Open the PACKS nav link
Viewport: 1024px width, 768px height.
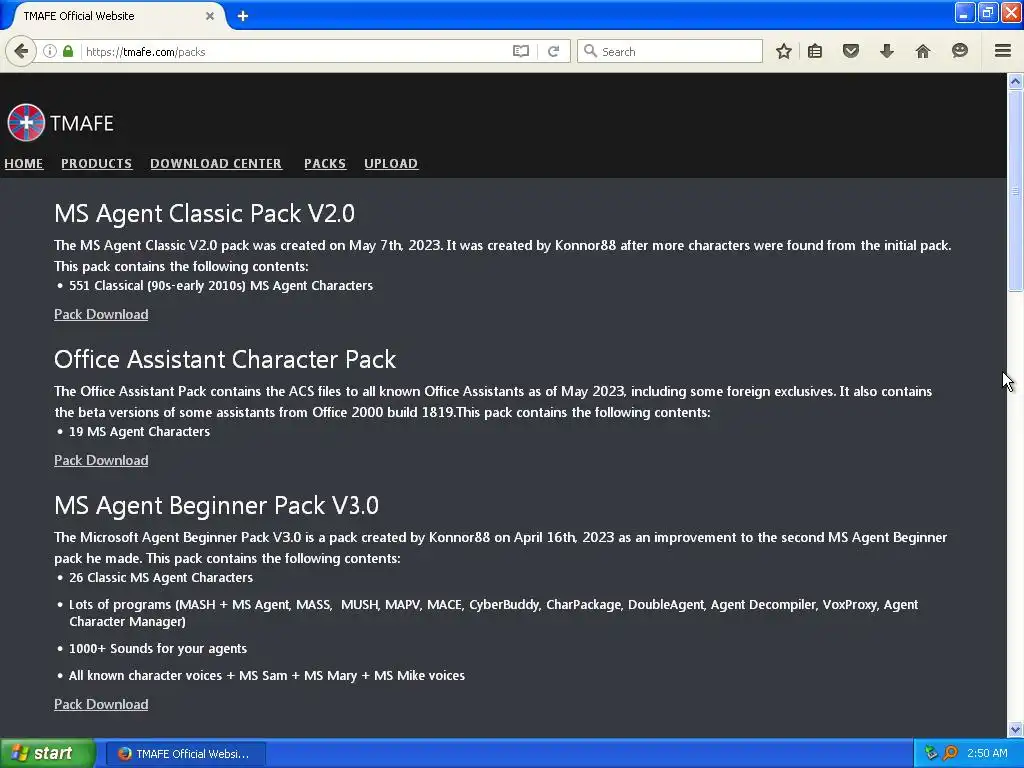325,163
